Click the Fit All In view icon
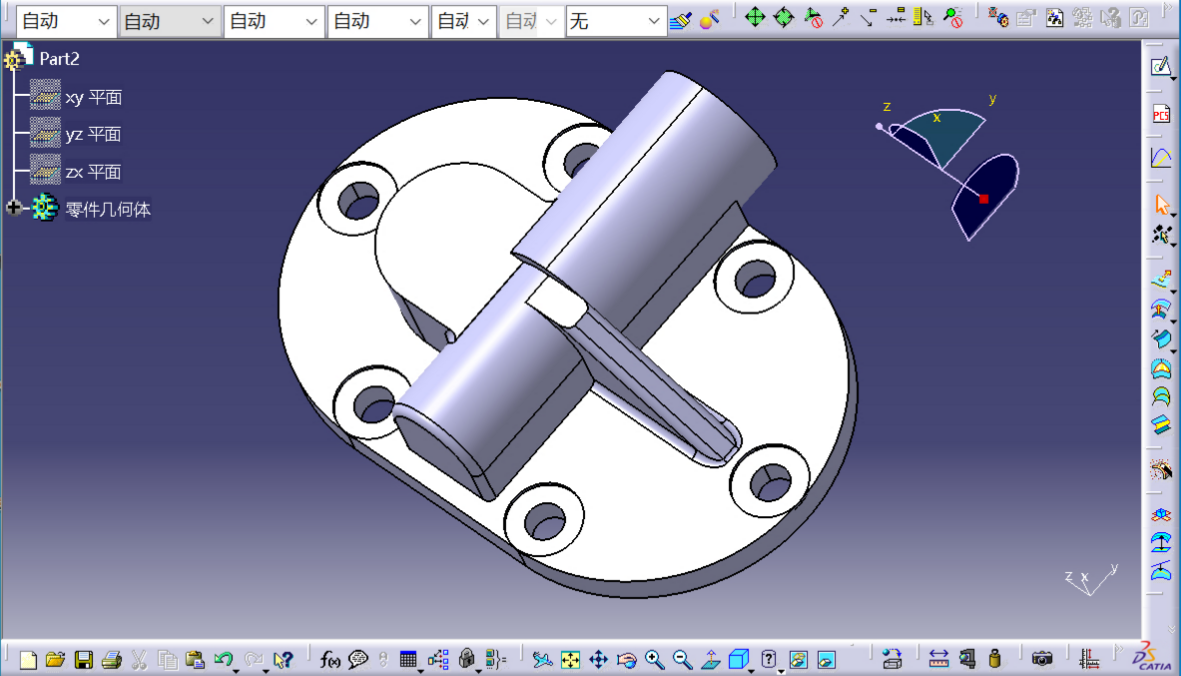The image size is (1181, 676). point(570,659)
